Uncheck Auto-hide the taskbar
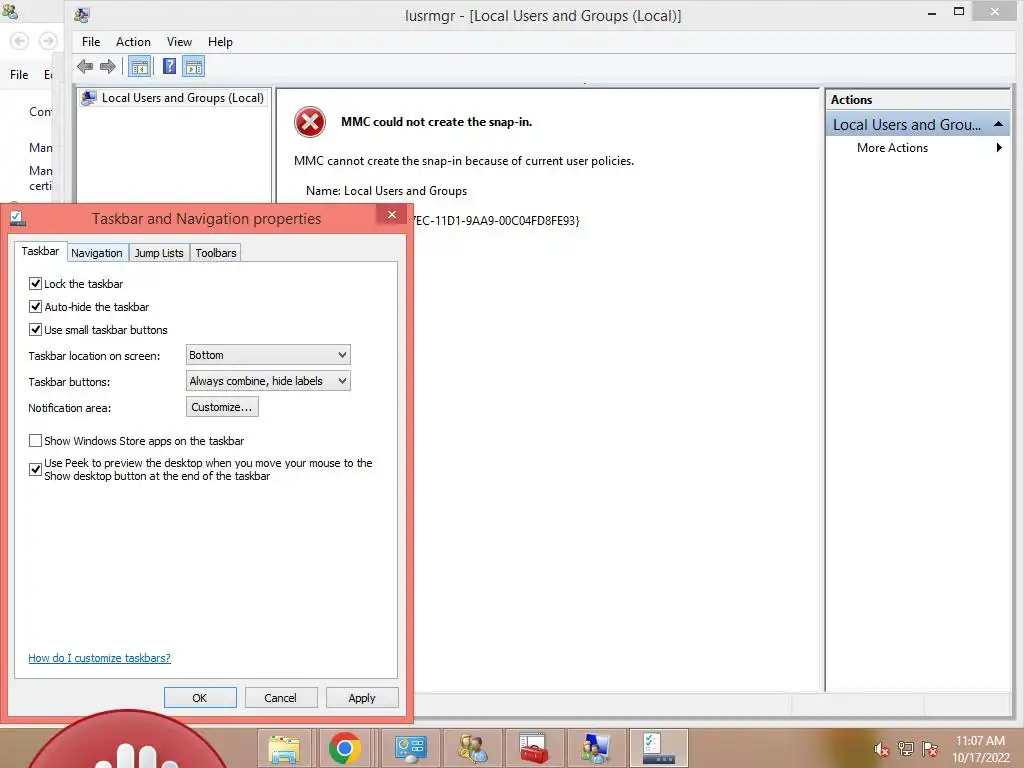The image size is (1024, 768). [x=35, y=306]
